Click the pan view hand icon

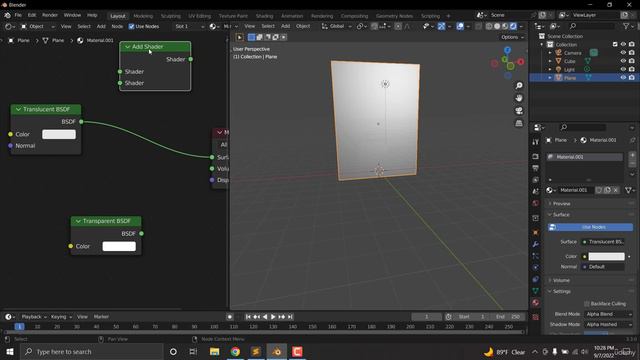pos(519,98)
